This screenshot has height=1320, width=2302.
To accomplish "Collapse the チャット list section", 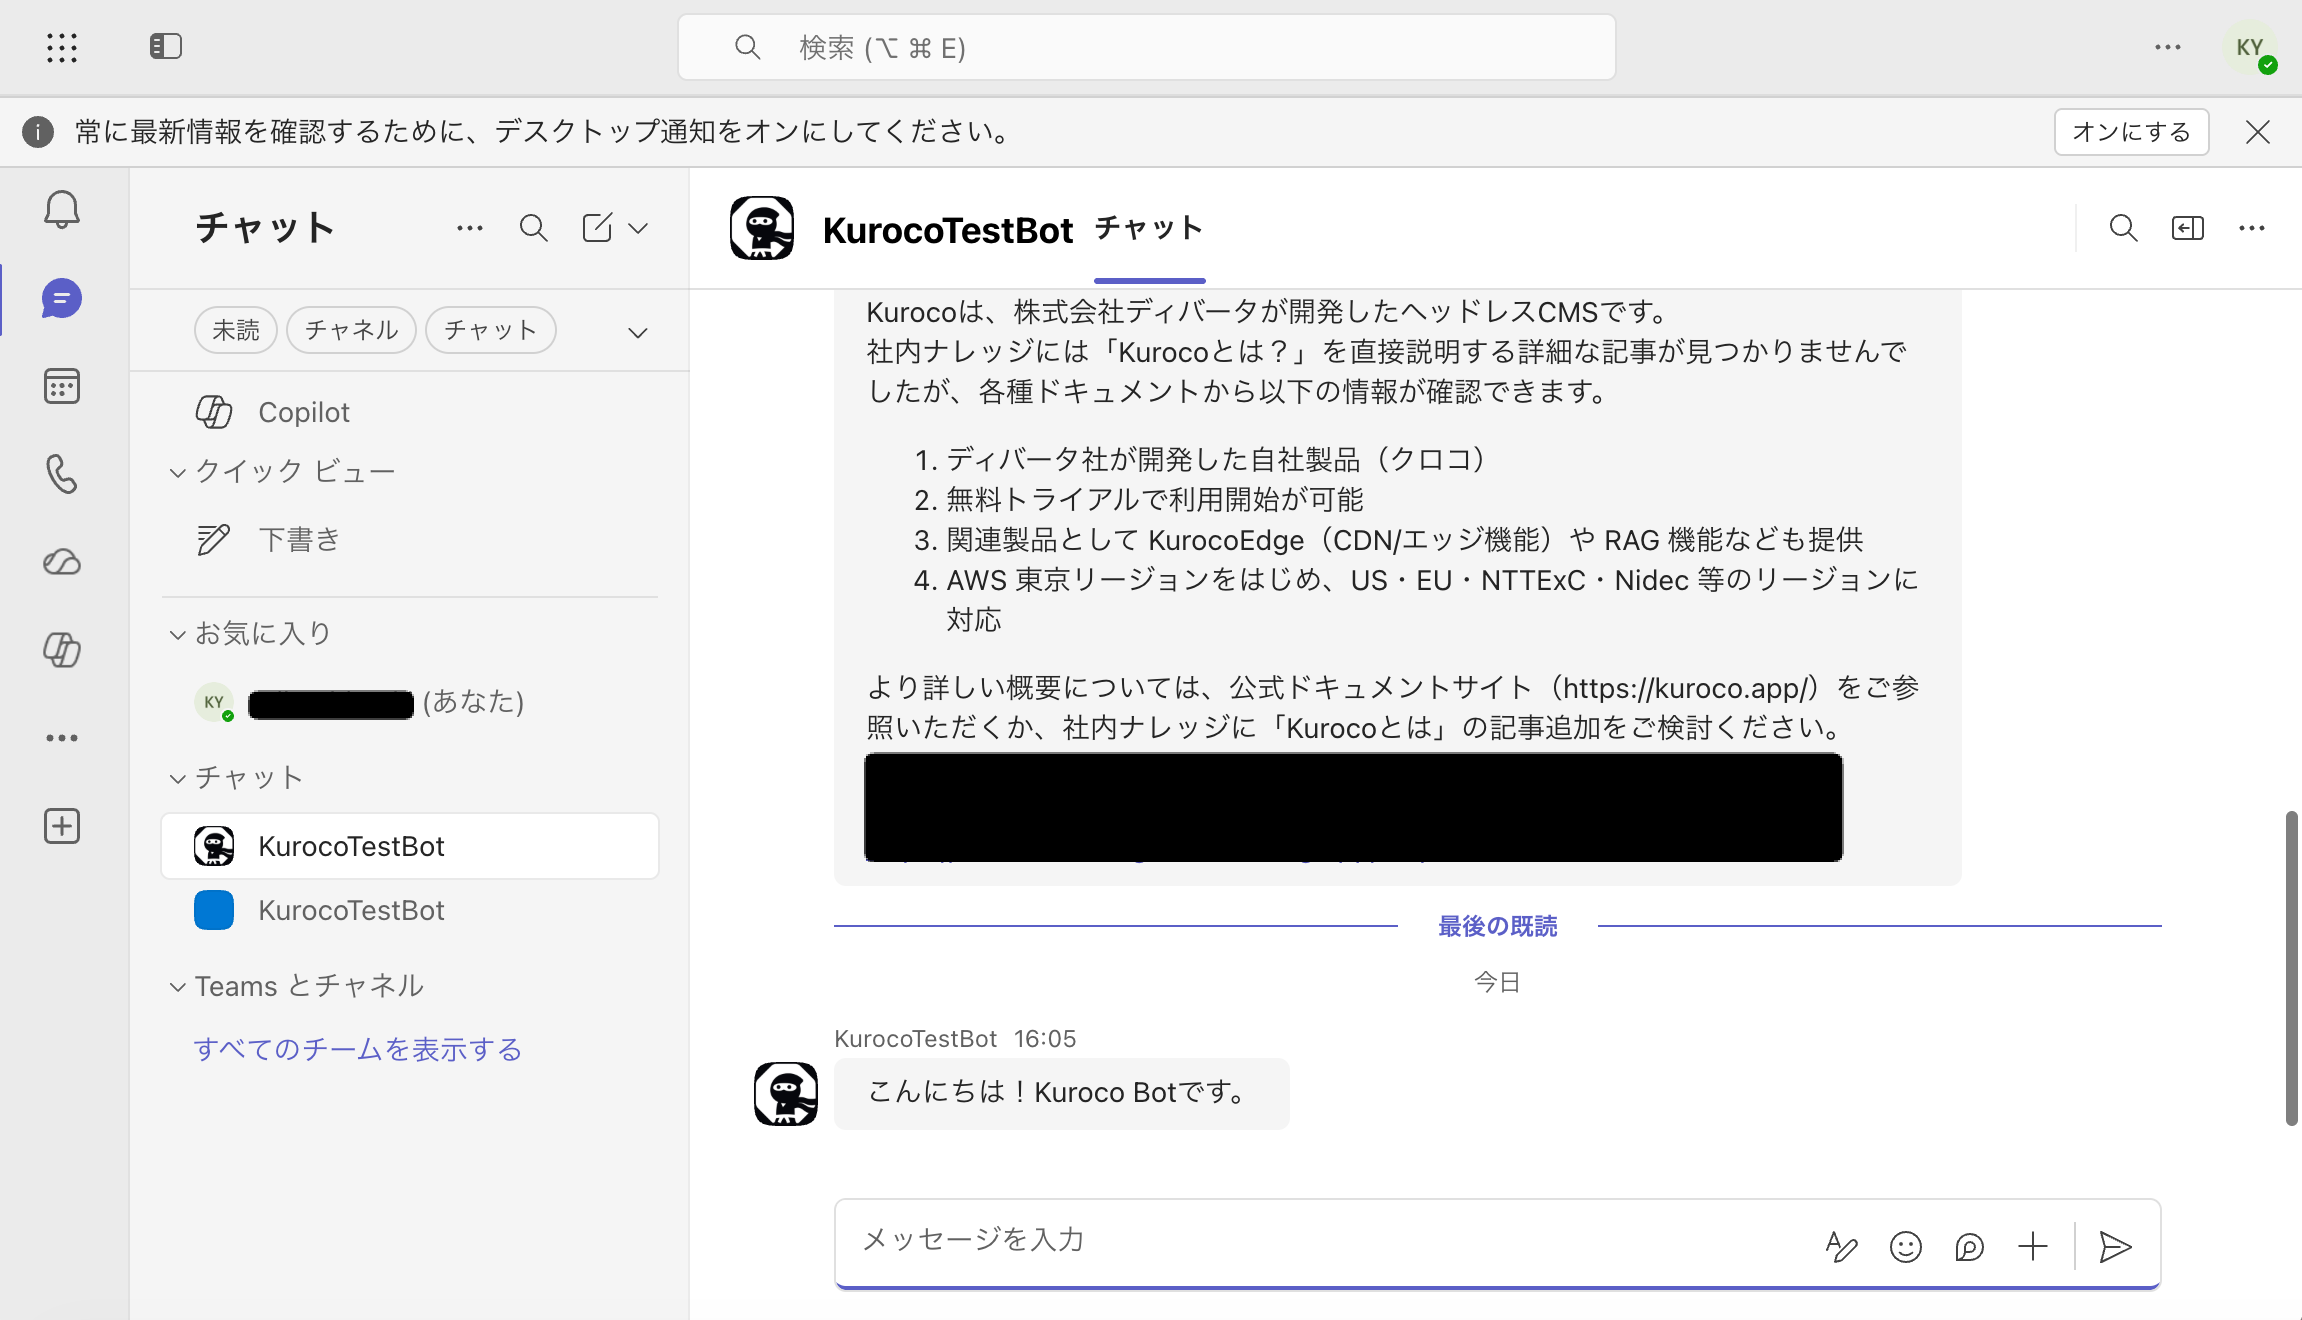I will pyautogui.click(x=178, y=778).
